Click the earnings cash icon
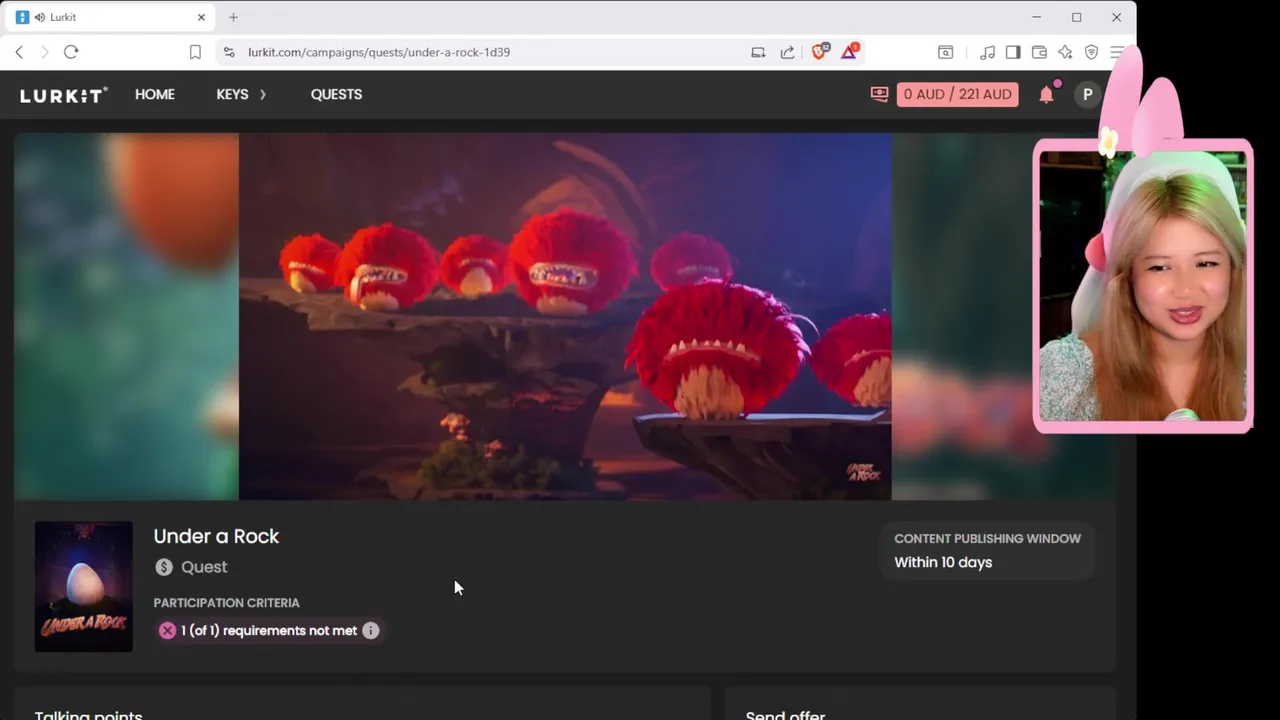Screen dimensions: 1280x720 pyautogui.click(x=879, y=94)
